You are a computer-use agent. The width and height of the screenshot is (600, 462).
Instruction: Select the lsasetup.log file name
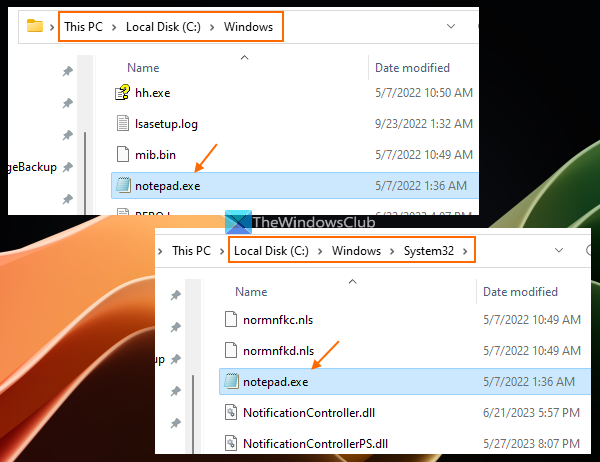(x=166, y=124)
